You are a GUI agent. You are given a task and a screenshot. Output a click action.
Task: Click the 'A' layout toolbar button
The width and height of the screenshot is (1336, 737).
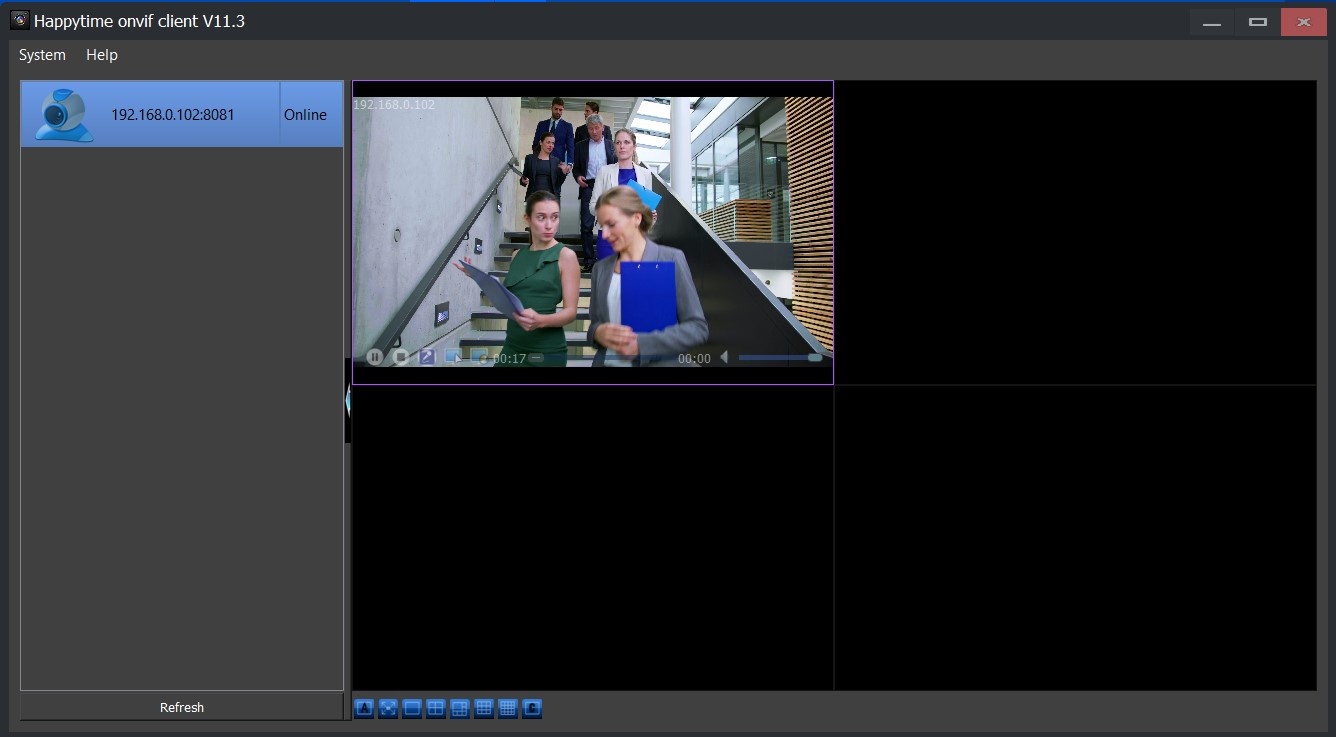(364, 709)
